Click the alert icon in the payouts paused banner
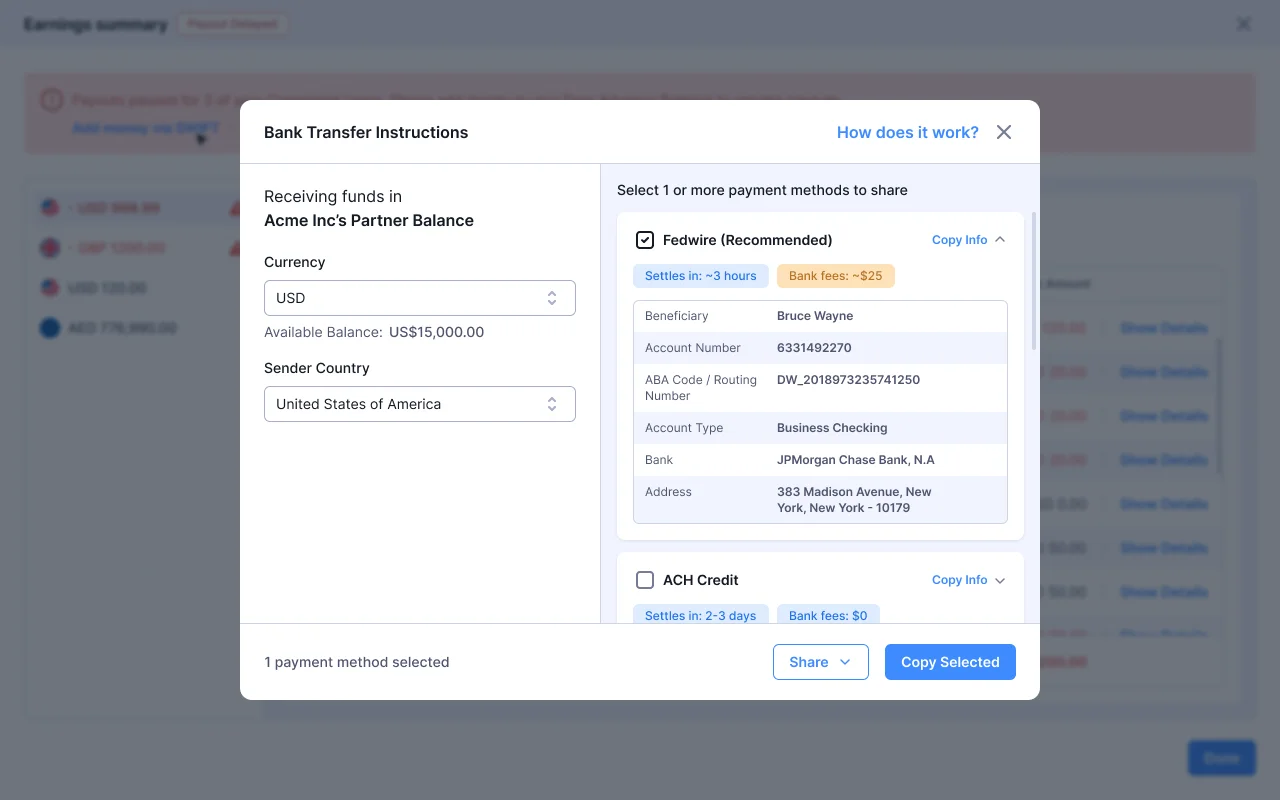 pos(51,100)
